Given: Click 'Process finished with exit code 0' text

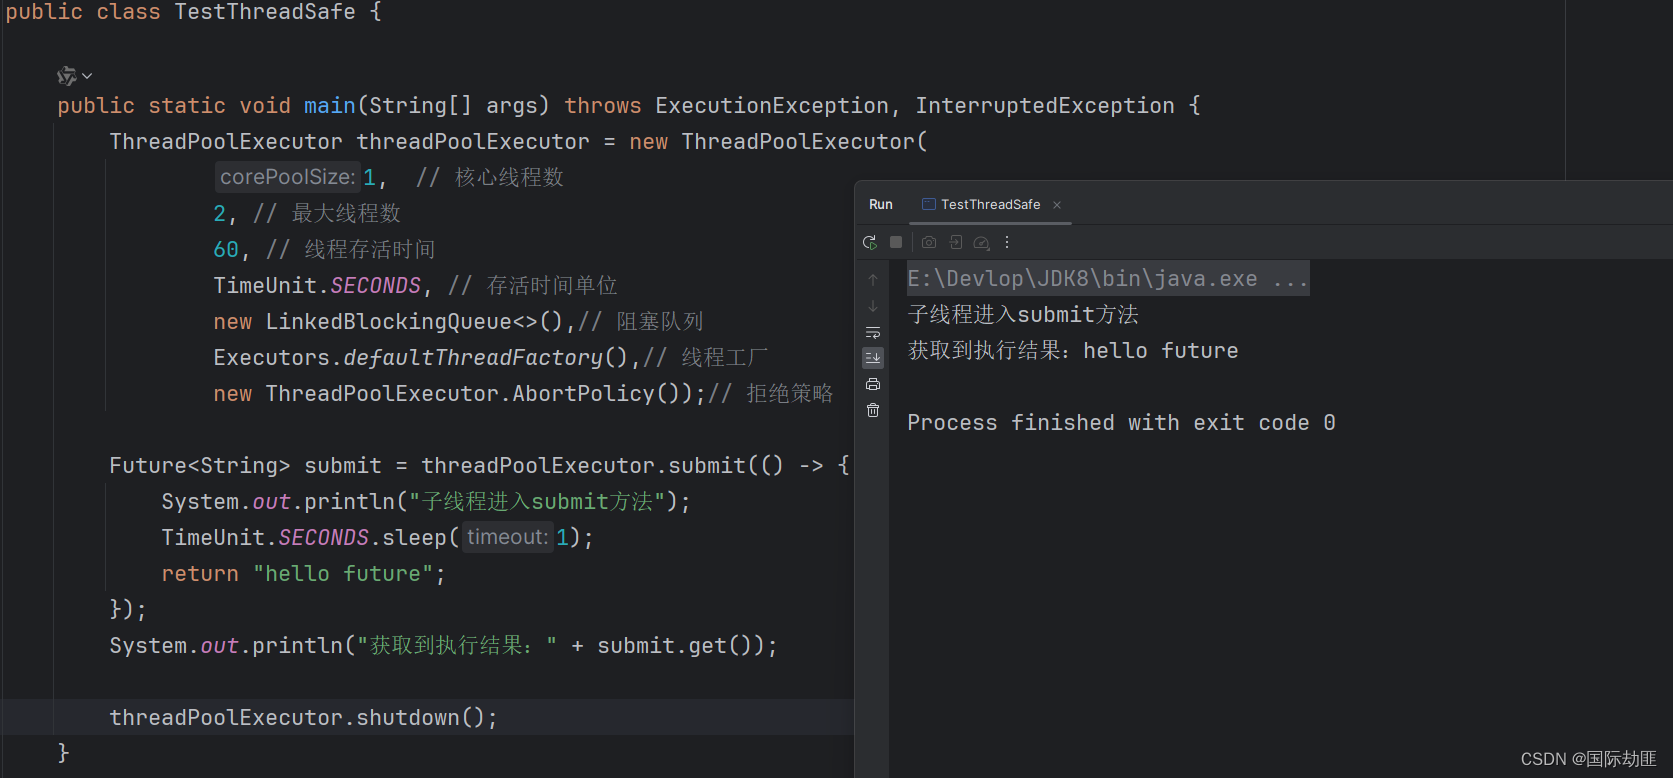Looking at the screenshot, I should tap(1121, 423).
